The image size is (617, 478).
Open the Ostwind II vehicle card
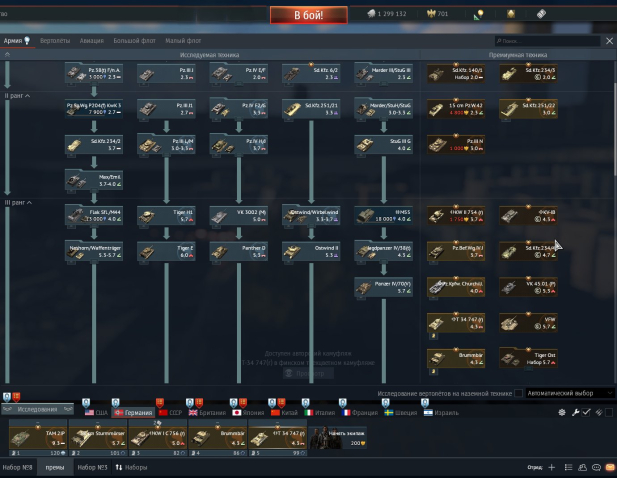pos(309,251)
